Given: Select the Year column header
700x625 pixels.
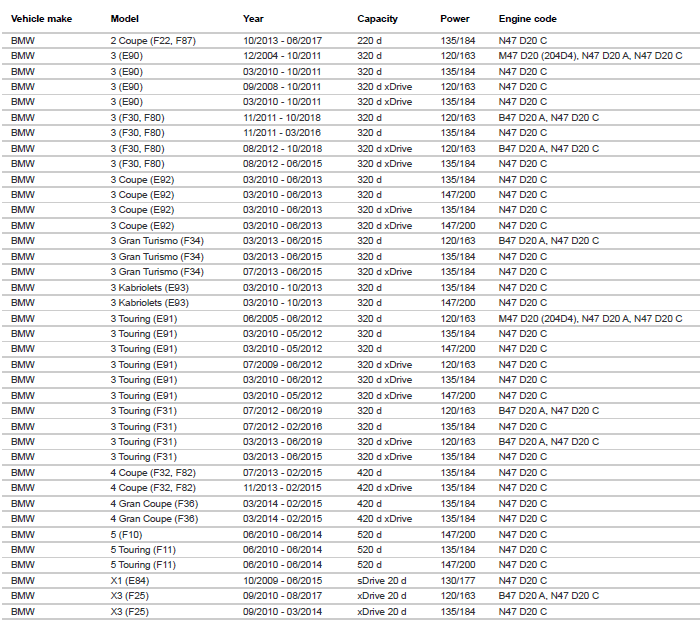Looking at the screenshot, I should click(253, 19).
